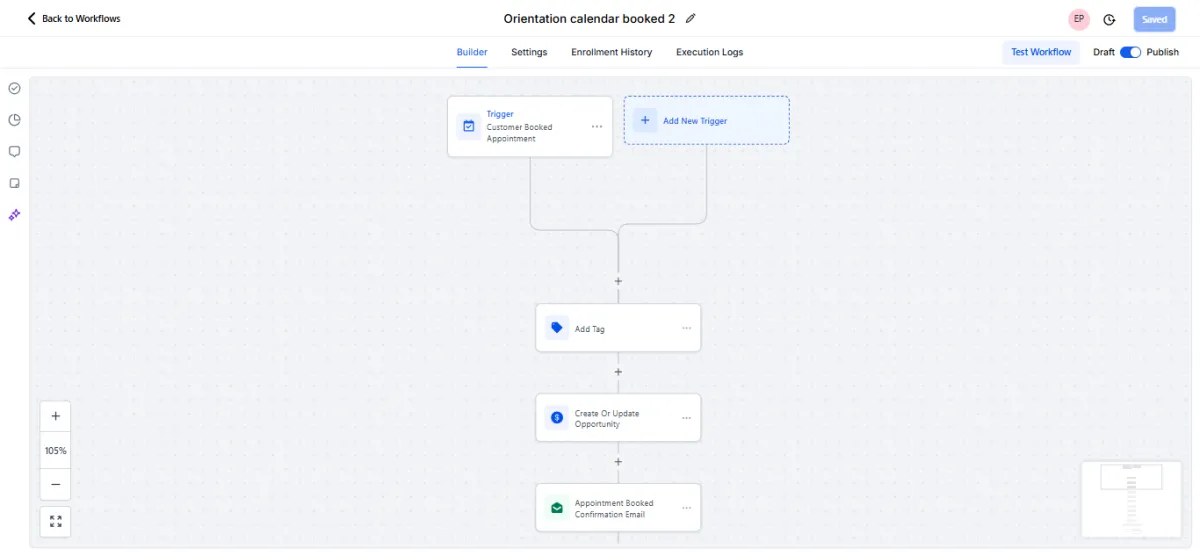Open Create Or Update Opportunity options menu

click(686, 418)
